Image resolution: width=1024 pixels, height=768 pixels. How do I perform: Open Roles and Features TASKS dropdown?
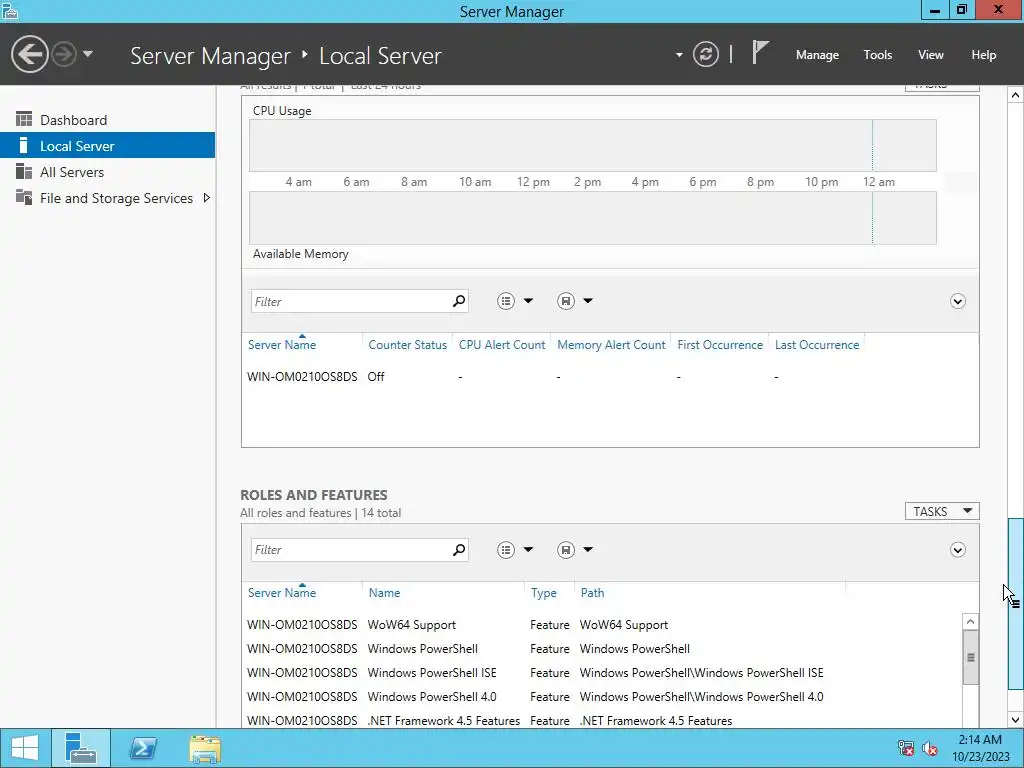point(942,511)
